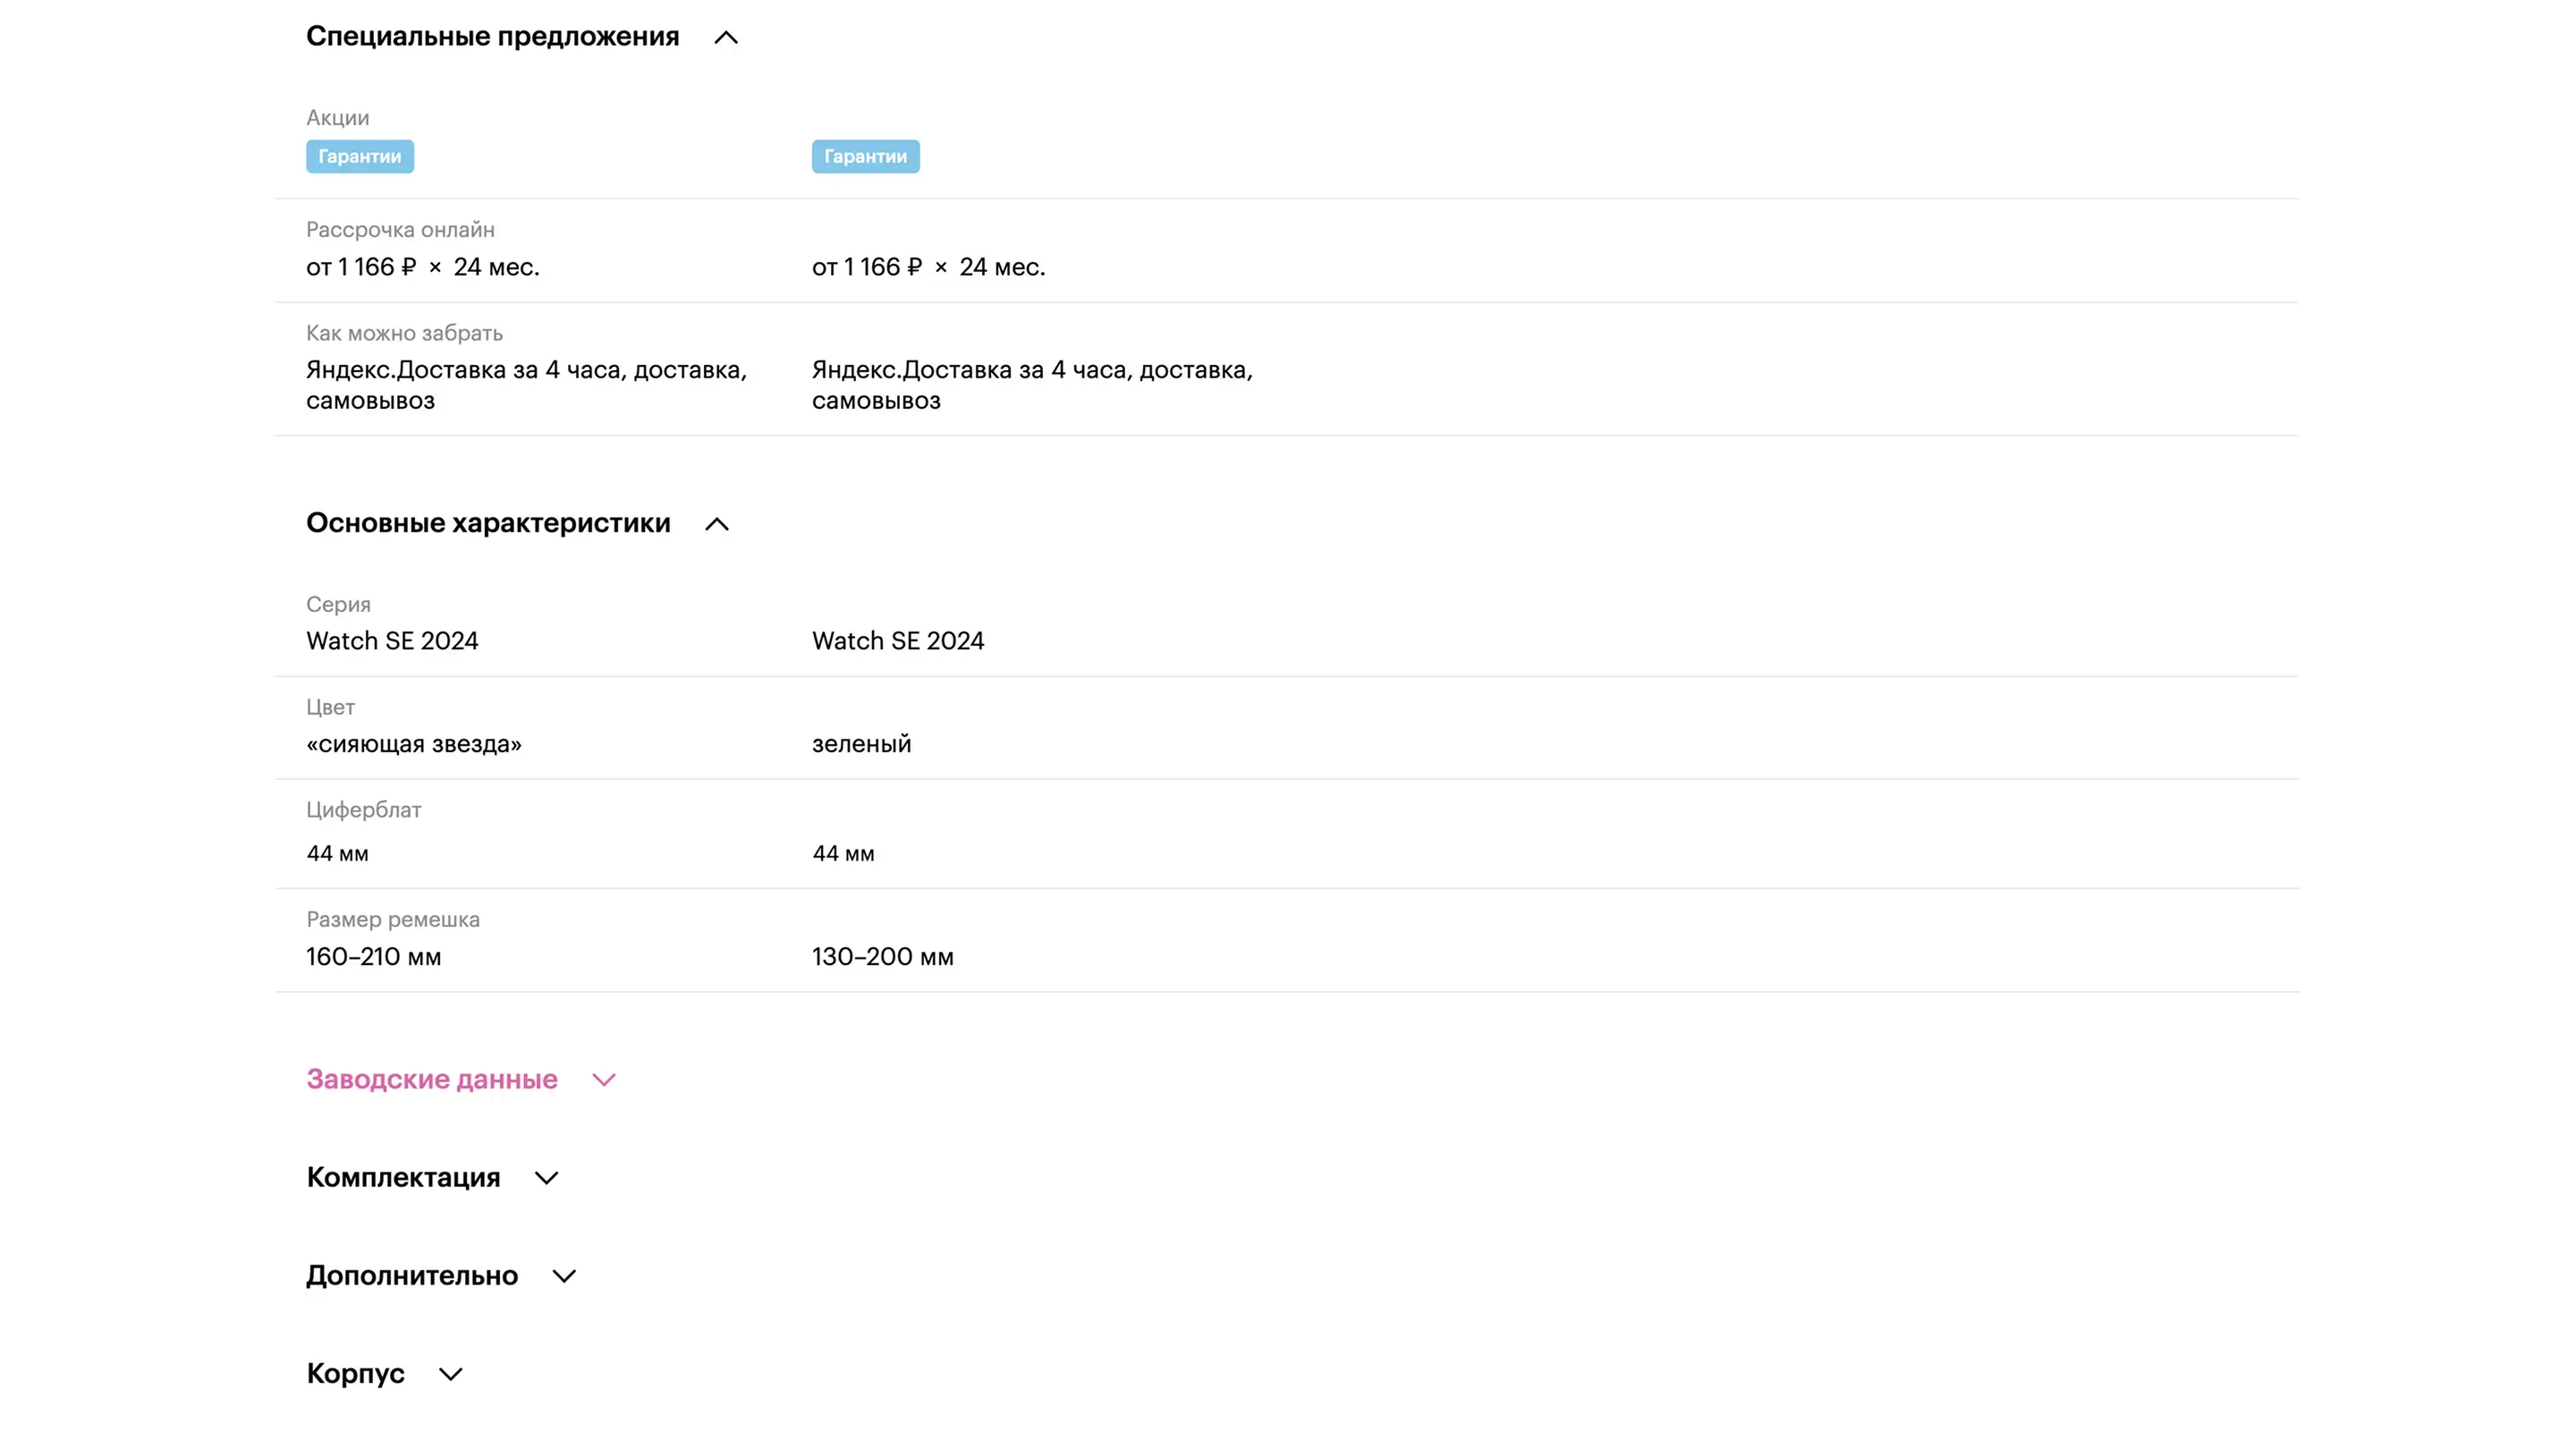2576x1449 pixels.
Task: Select the right Watch SE 2024 series value
Action: point(898,641)
